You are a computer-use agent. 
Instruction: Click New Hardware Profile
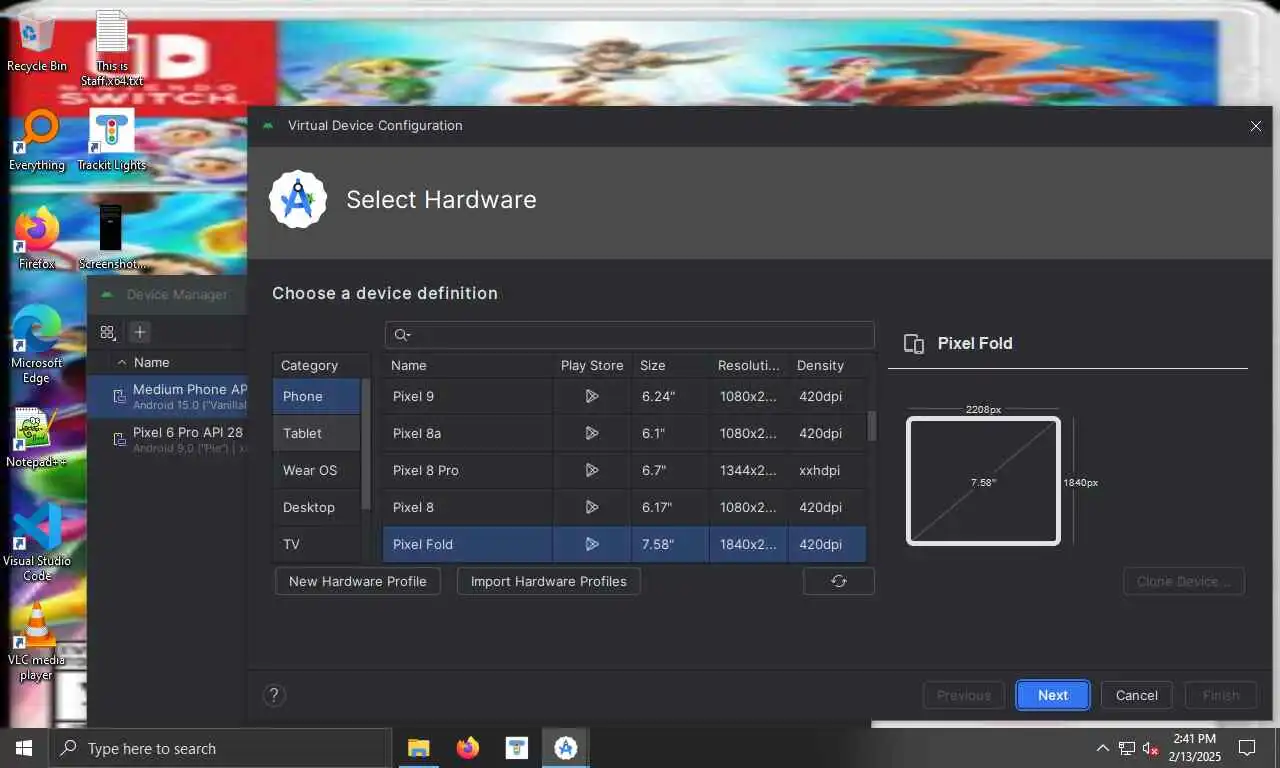point(358,581)
